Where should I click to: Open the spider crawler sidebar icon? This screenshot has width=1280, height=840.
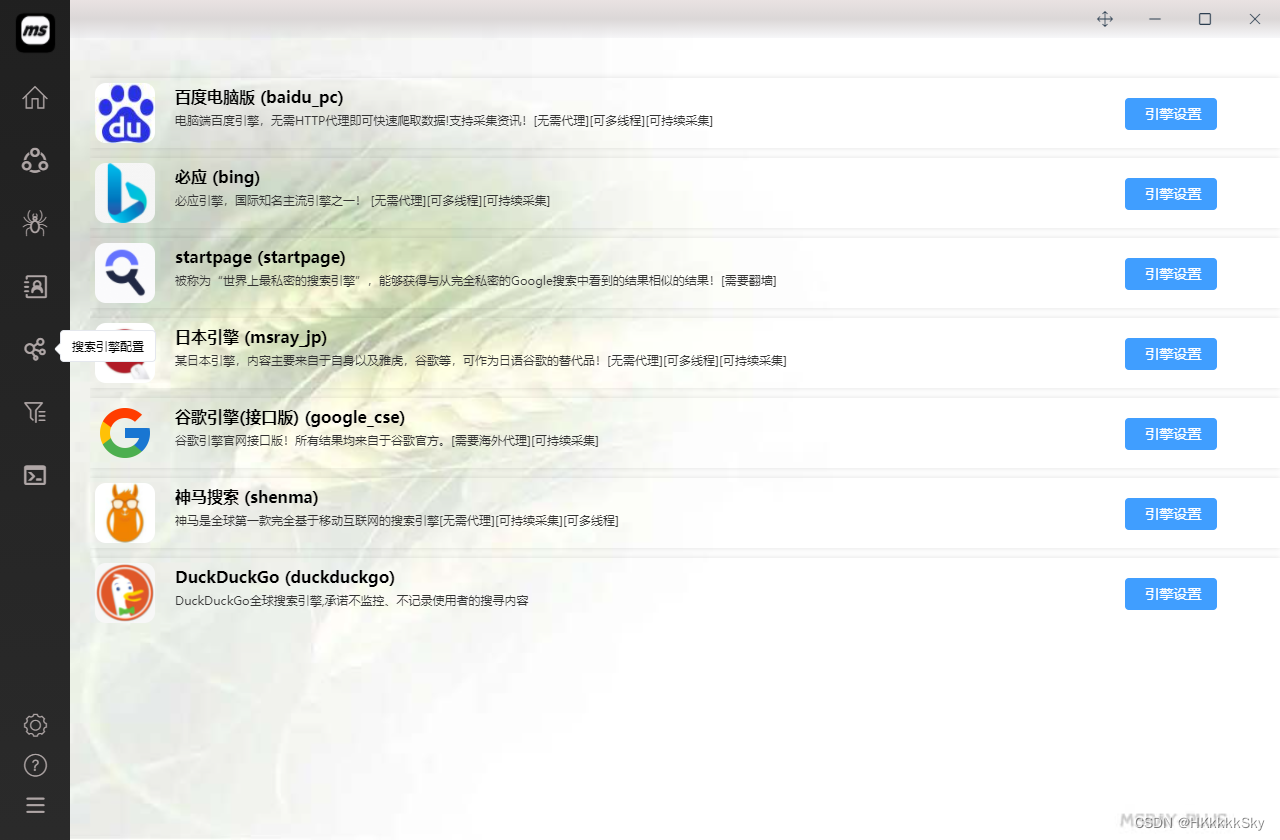[x=35, y=223]
